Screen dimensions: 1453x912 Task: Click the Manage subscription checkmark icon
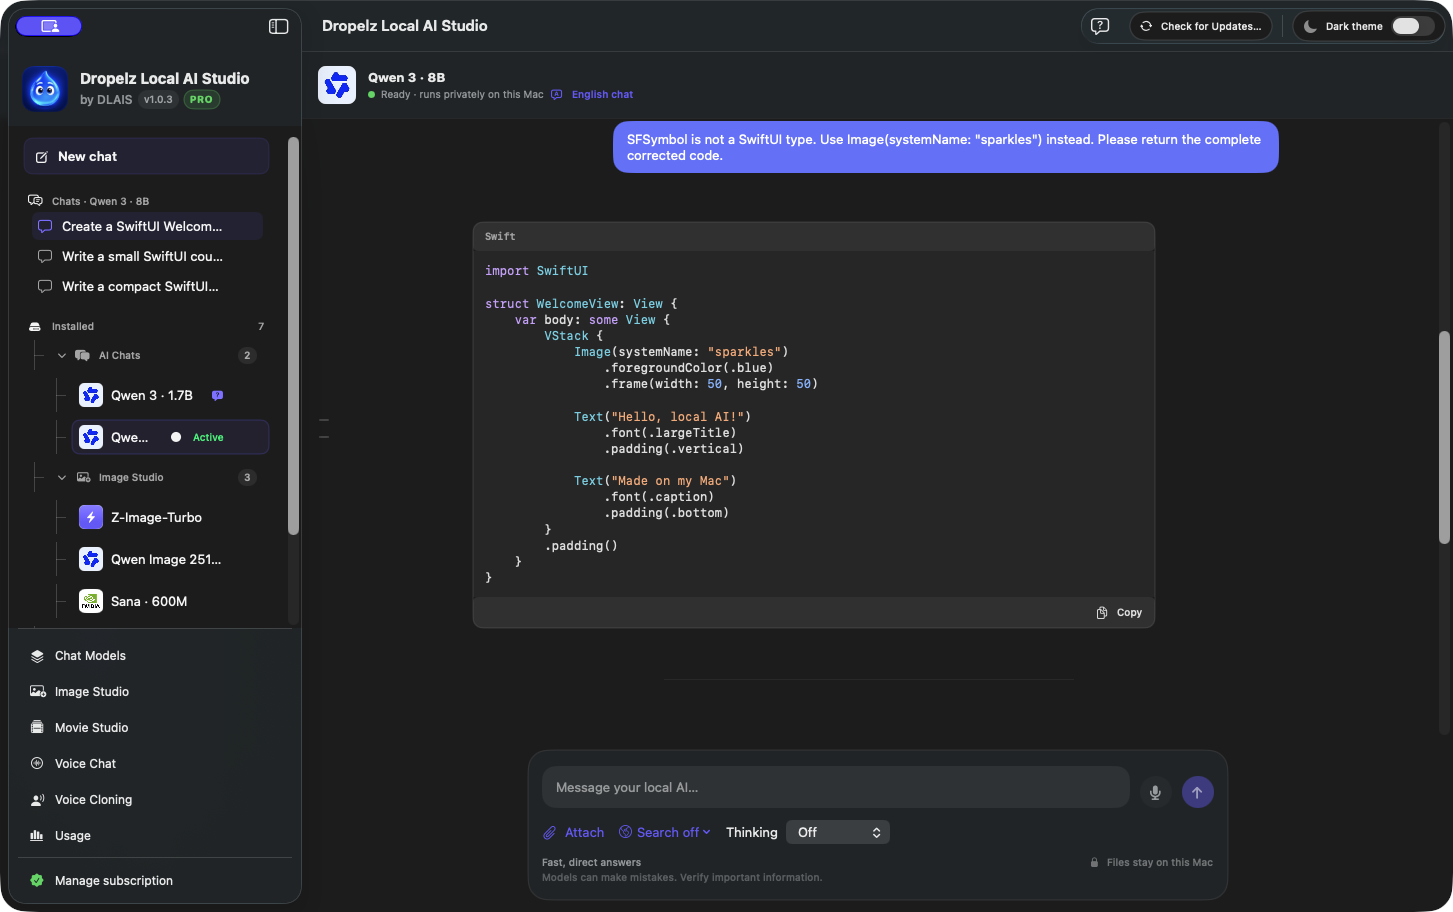pyautogui.click(x=37, y=880)
